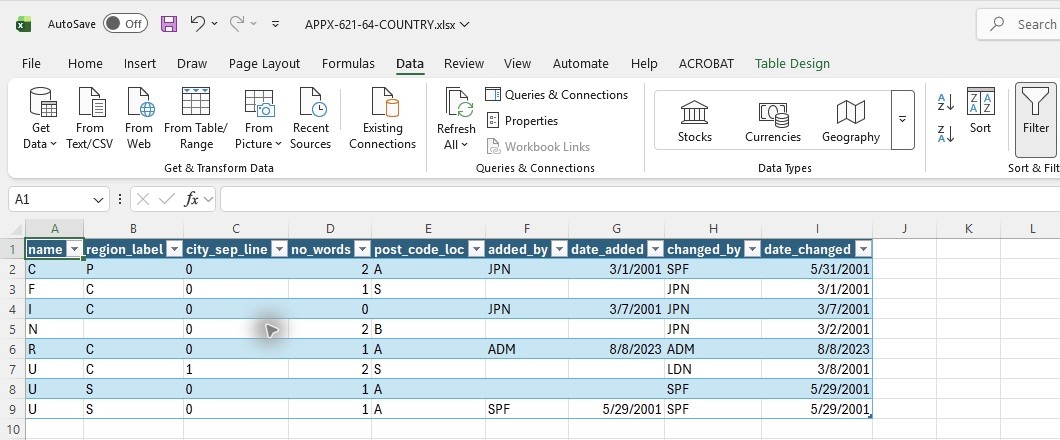
Task: Open the View tab
Action: (x=517, y=64)
